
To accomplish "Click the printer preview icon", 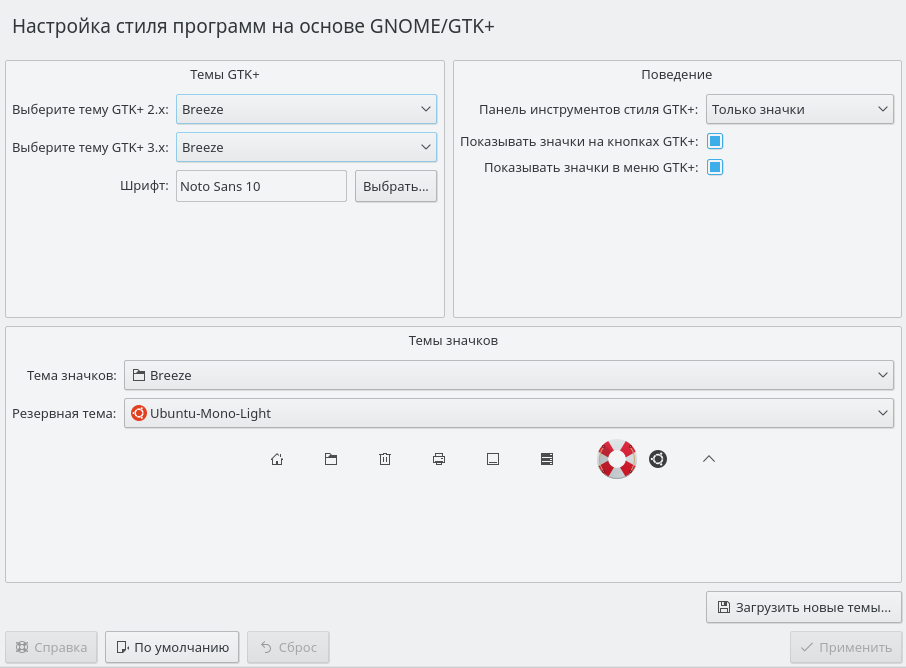I will [439, 459].
